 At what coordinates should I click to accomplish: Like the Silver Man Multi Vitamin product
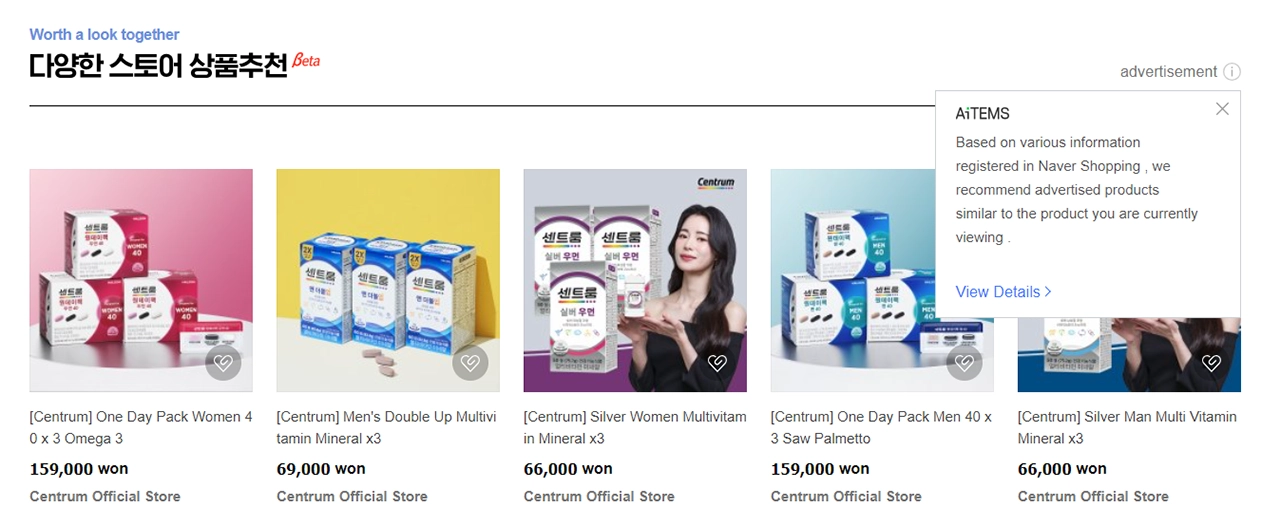coord(1211,363)
